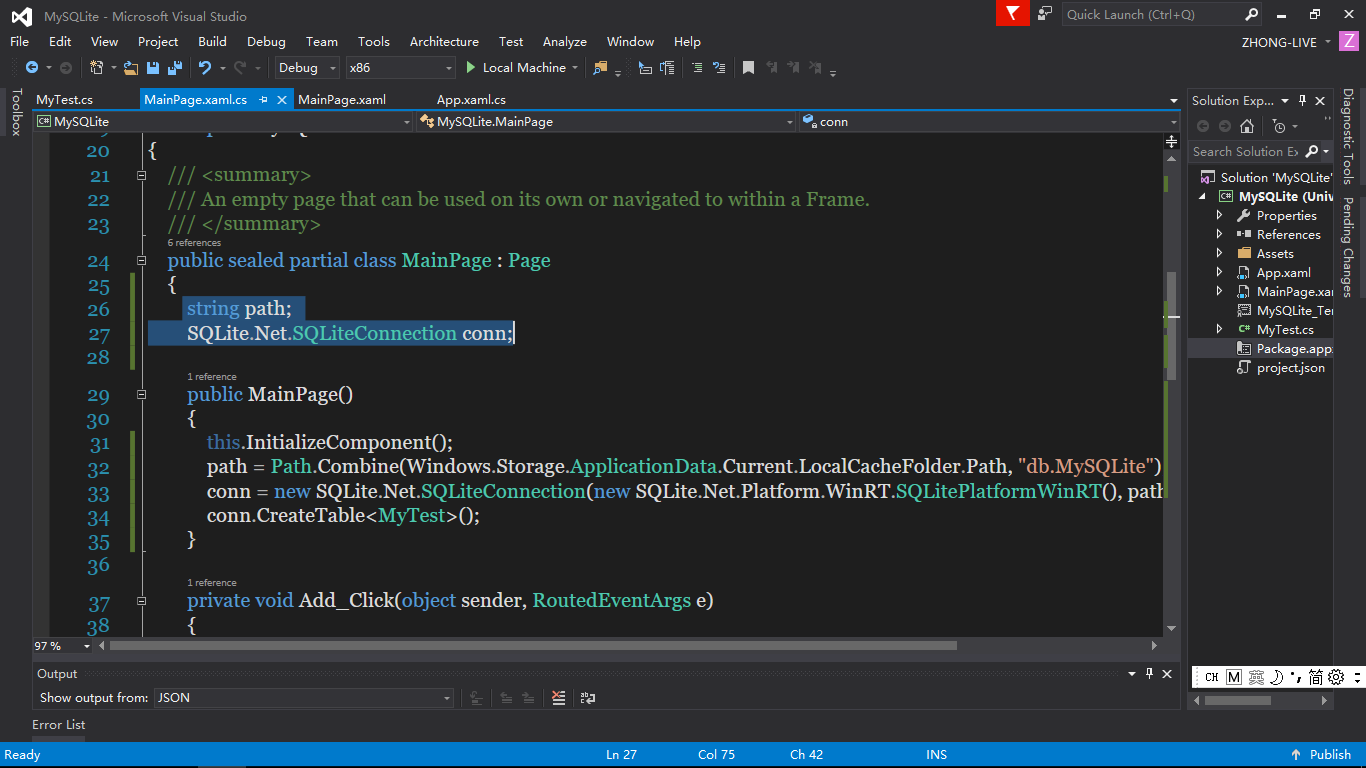Click the split editor handle above scrollbar

pyautogui.click(x=1172, y=142)
